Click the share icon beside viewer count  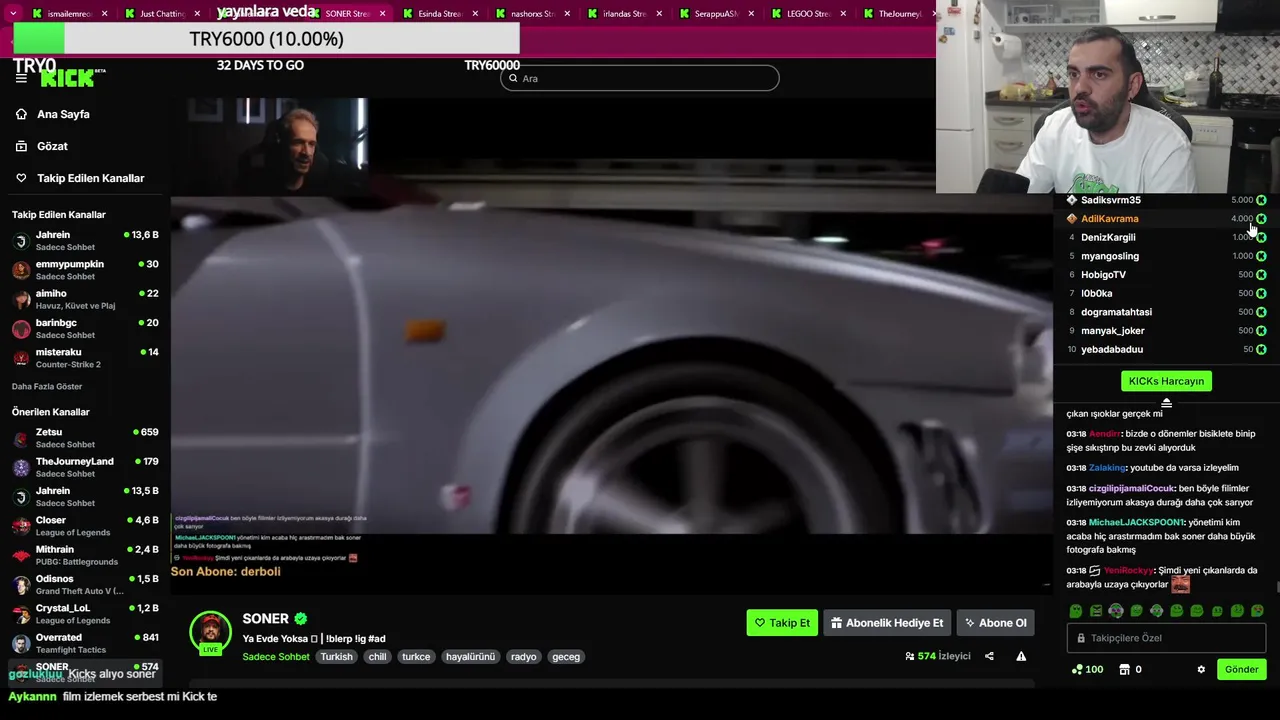click(989, 656)
